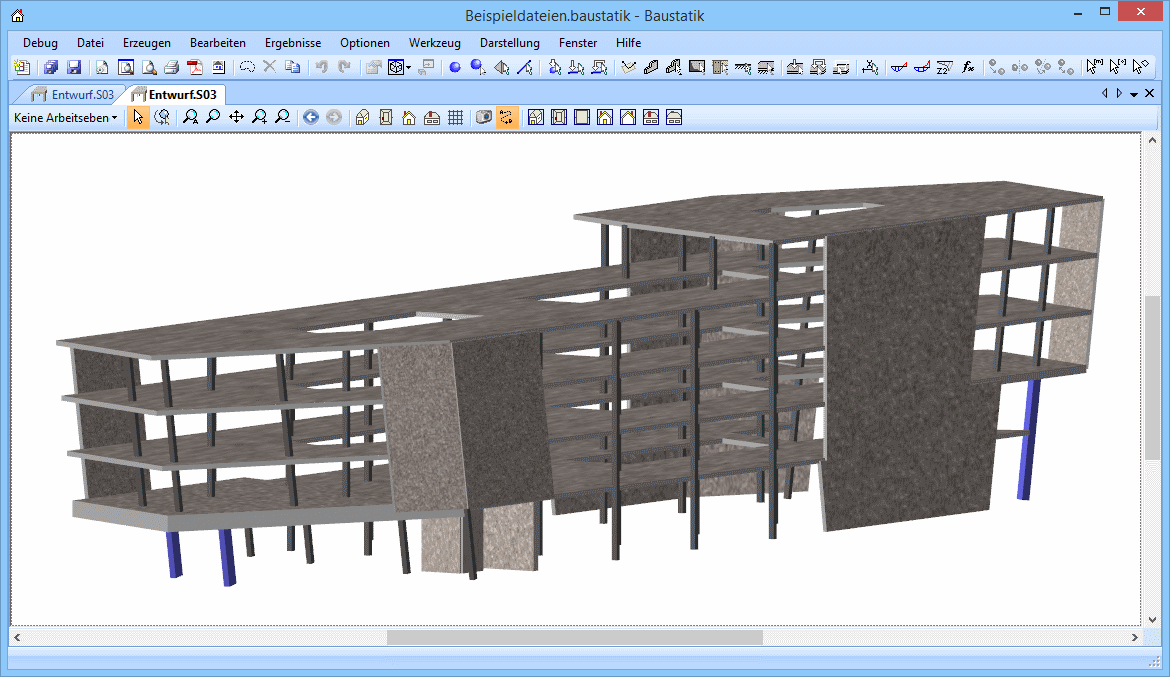Click the blue sphere node icon
The height and width of the screenshot is (677, 1170).
pos(454,68)
